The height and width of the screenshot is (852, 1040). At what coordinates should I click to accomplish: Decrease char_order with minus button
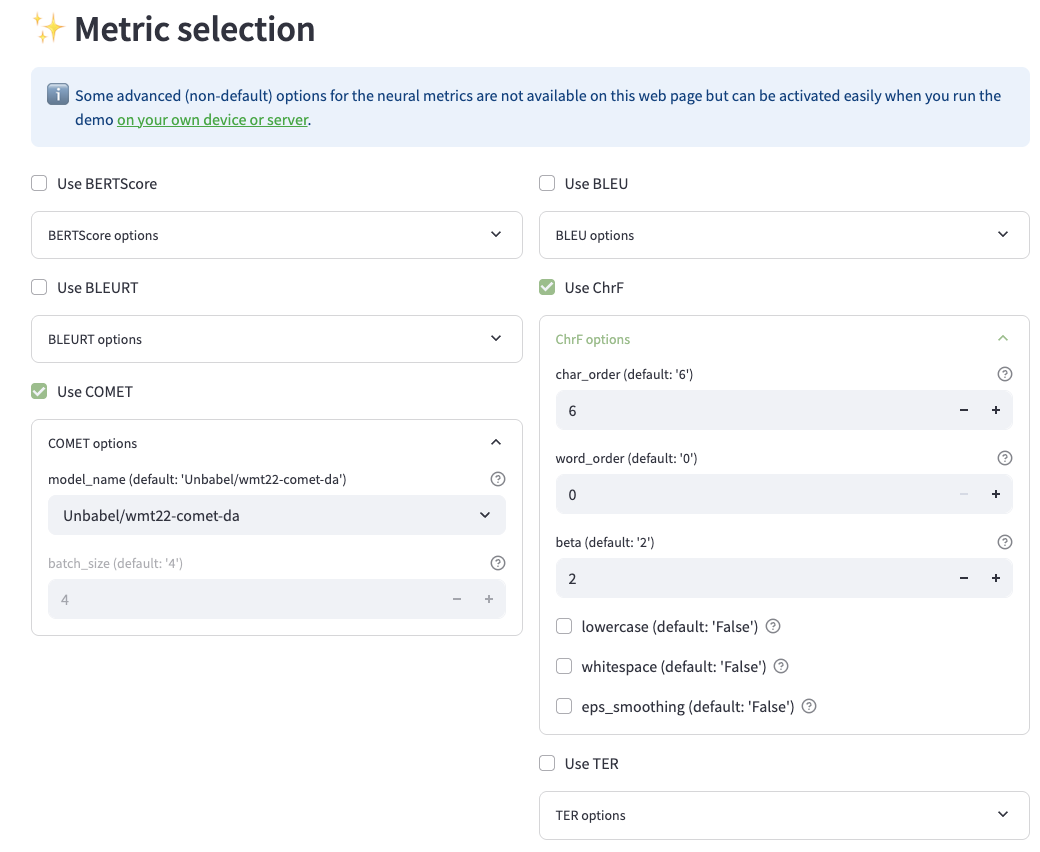click(964, 410)
